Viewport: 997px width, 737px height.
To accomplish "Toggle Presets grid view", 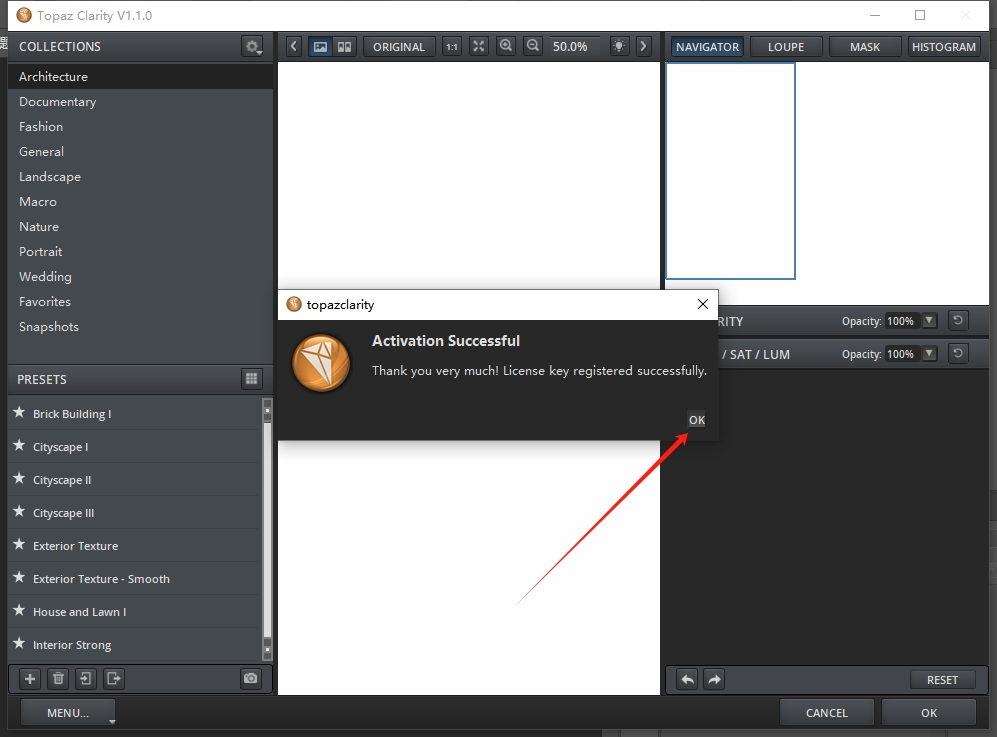I will (x=251, y=379).
